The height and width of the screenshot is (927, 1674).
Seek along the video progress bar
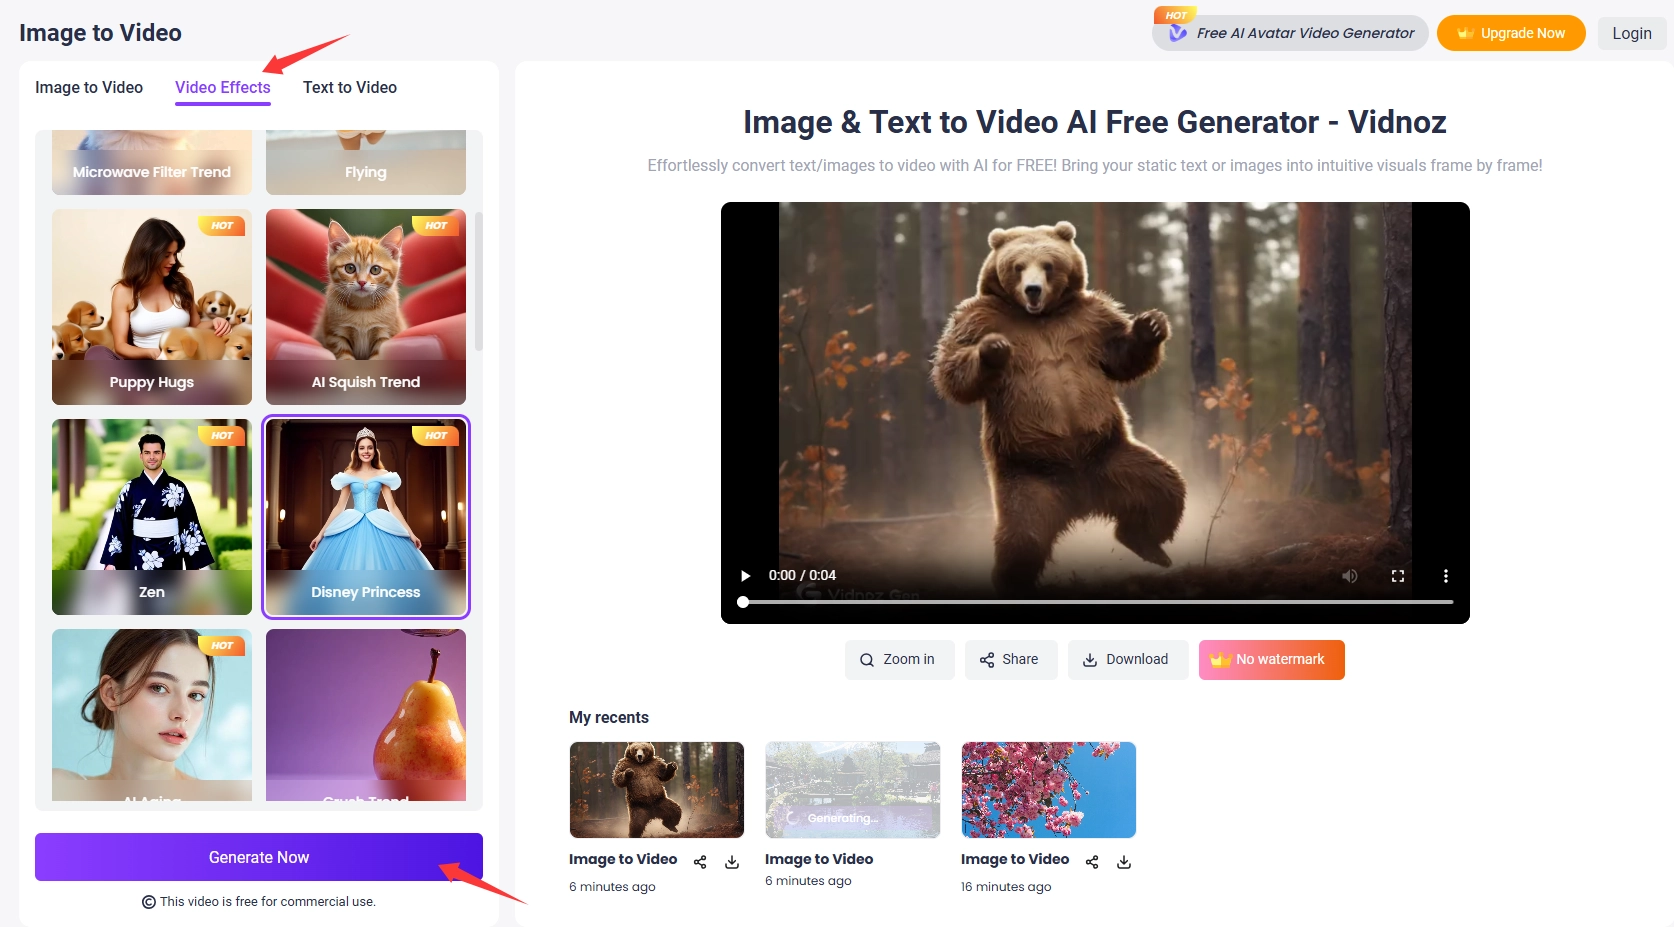point(1095,602)
